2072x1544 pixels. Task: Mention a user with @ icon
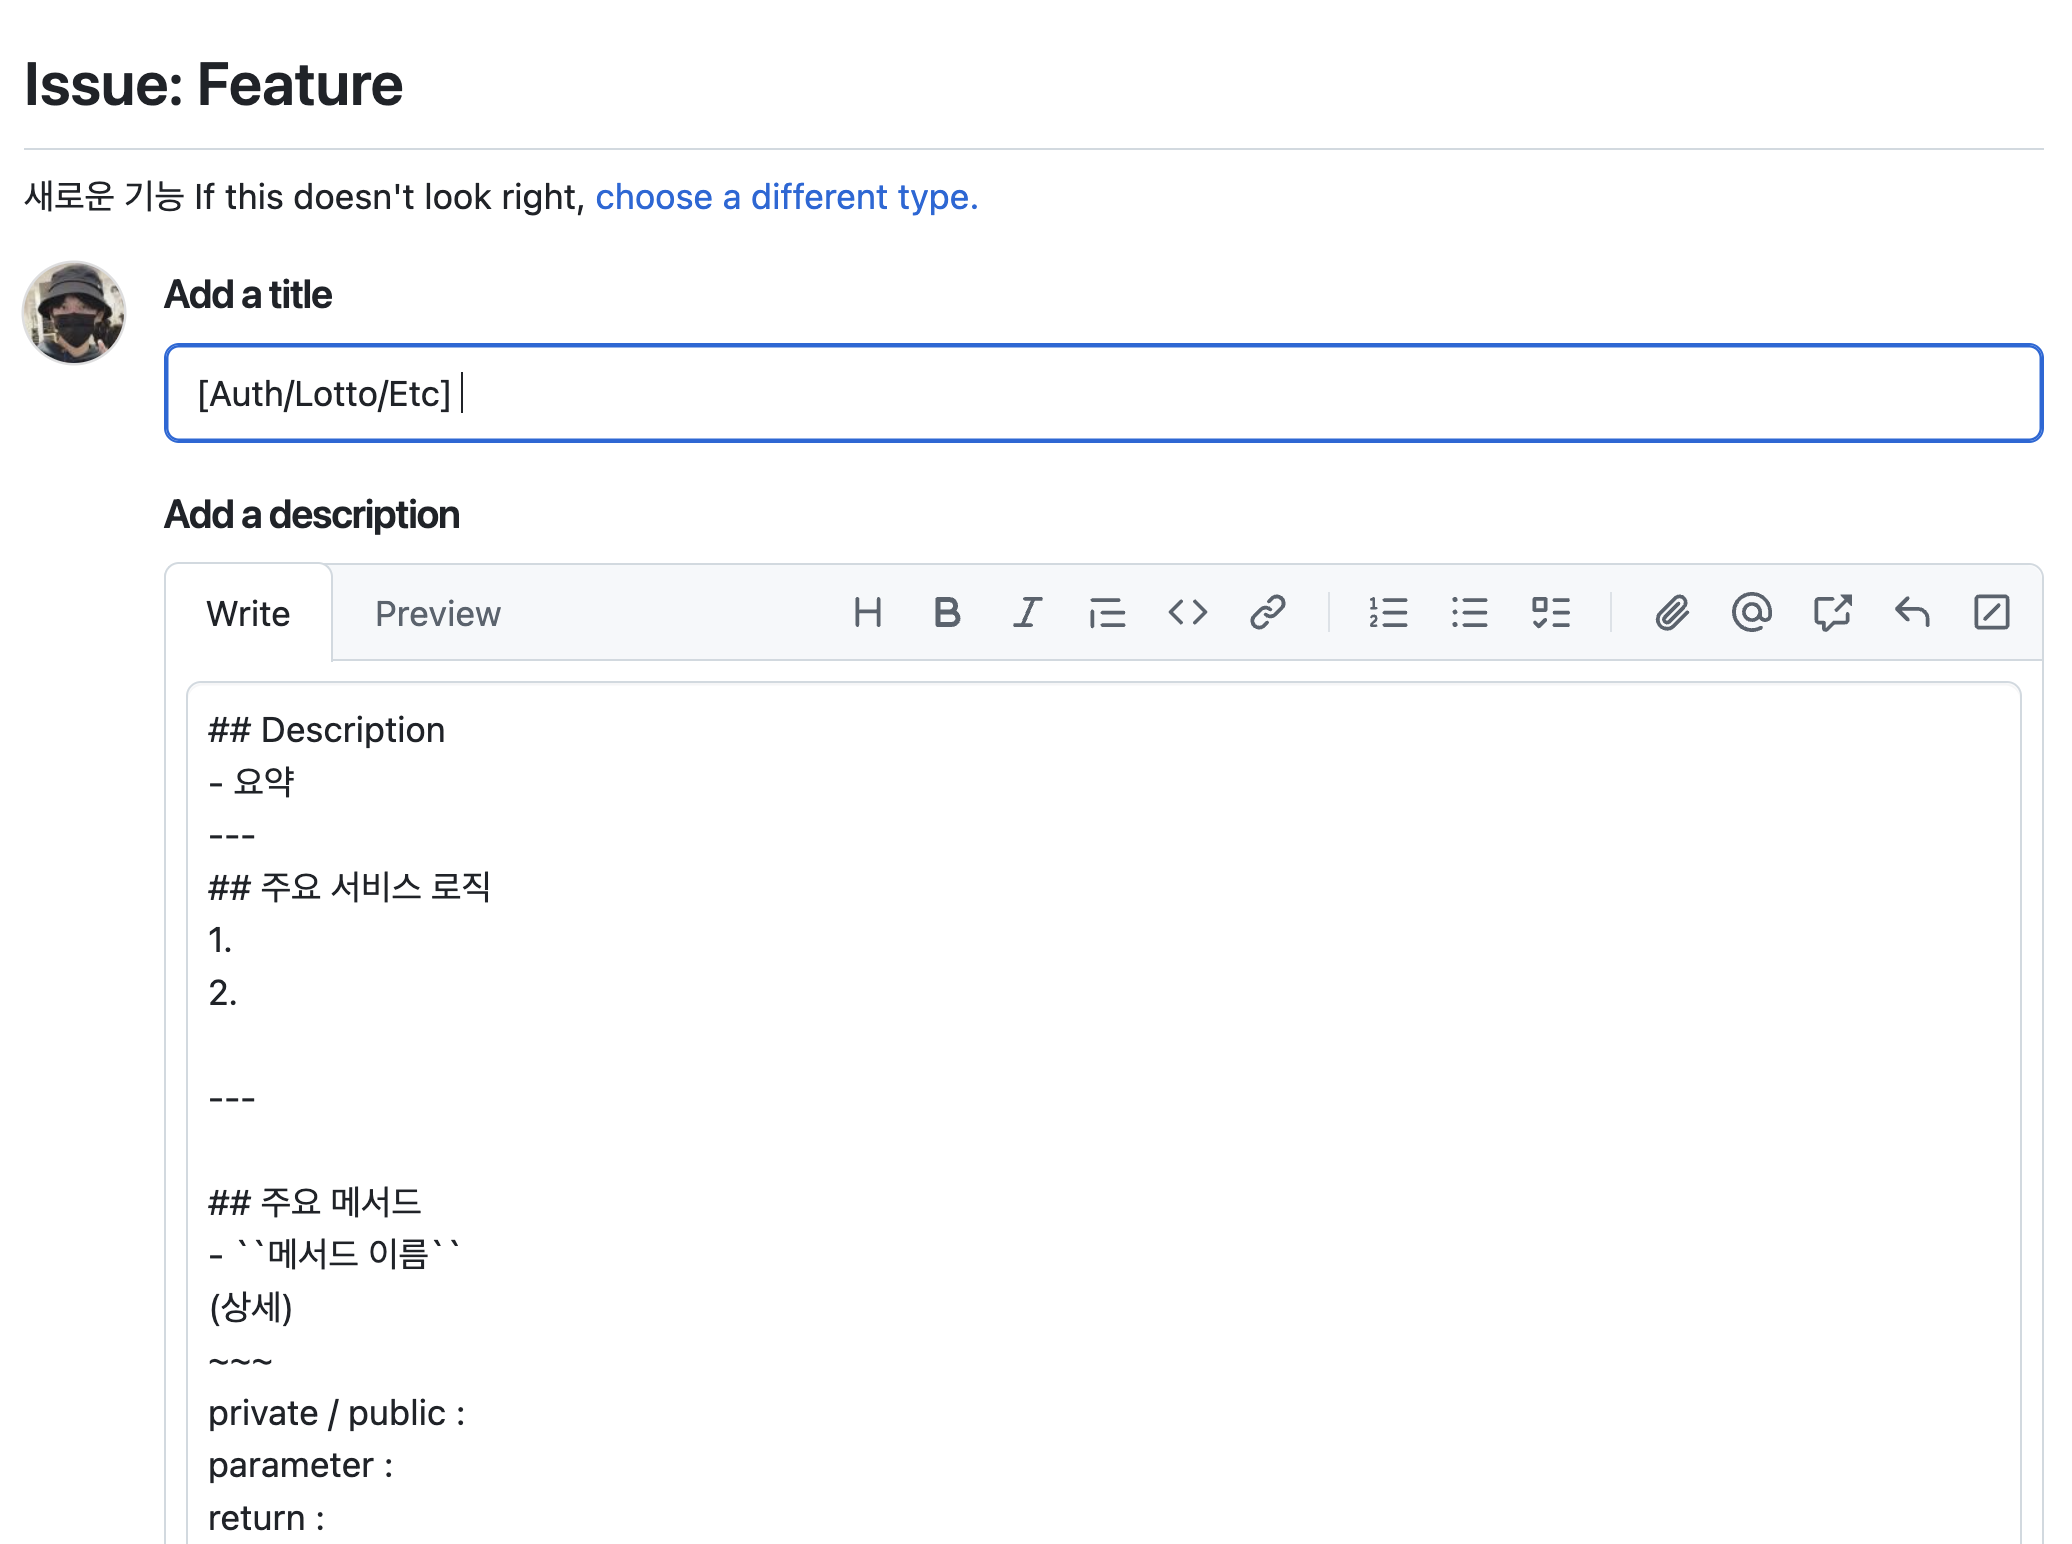point(1751,612)
